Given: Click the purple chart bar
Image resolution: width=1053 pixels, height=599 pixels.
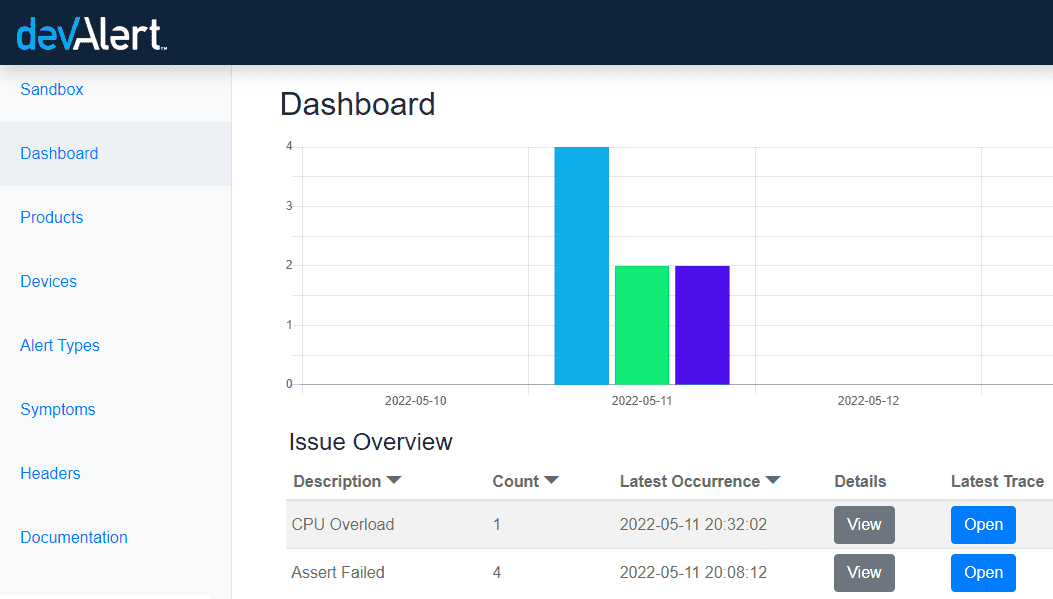Looking at the screenshot, I should [x=702, y=325].
